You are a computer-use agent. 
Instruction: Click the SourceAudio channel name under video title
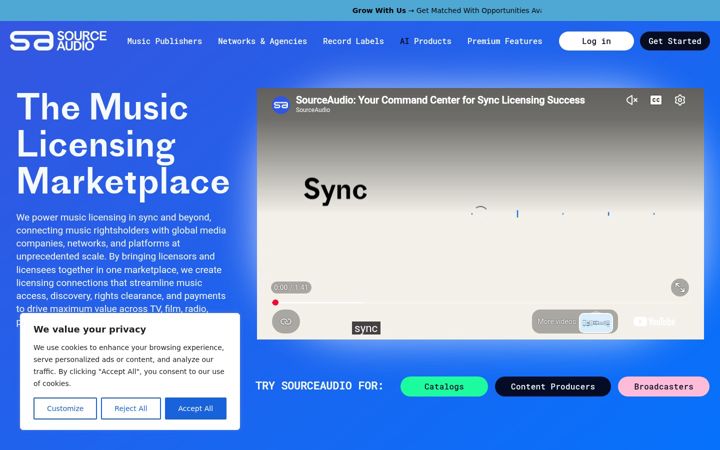(x=313, y=110)
